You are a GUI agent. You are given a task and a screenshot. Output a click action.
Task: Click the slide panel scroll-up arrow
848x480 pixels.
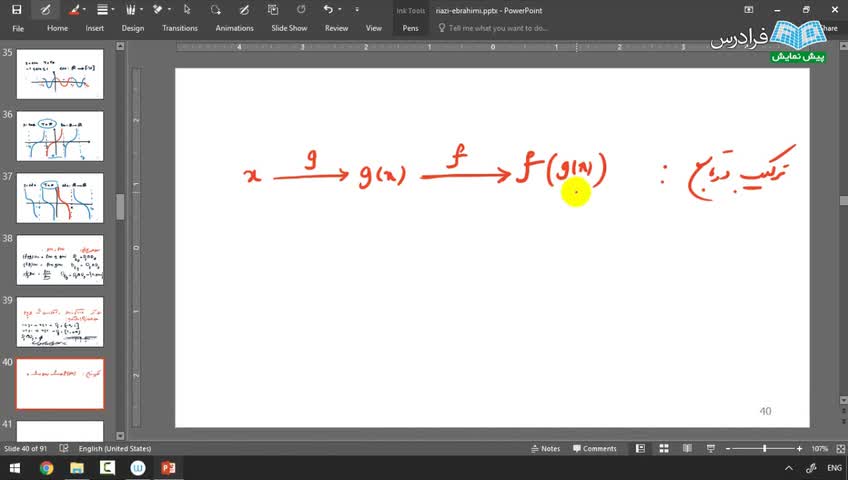click(120, 46)
